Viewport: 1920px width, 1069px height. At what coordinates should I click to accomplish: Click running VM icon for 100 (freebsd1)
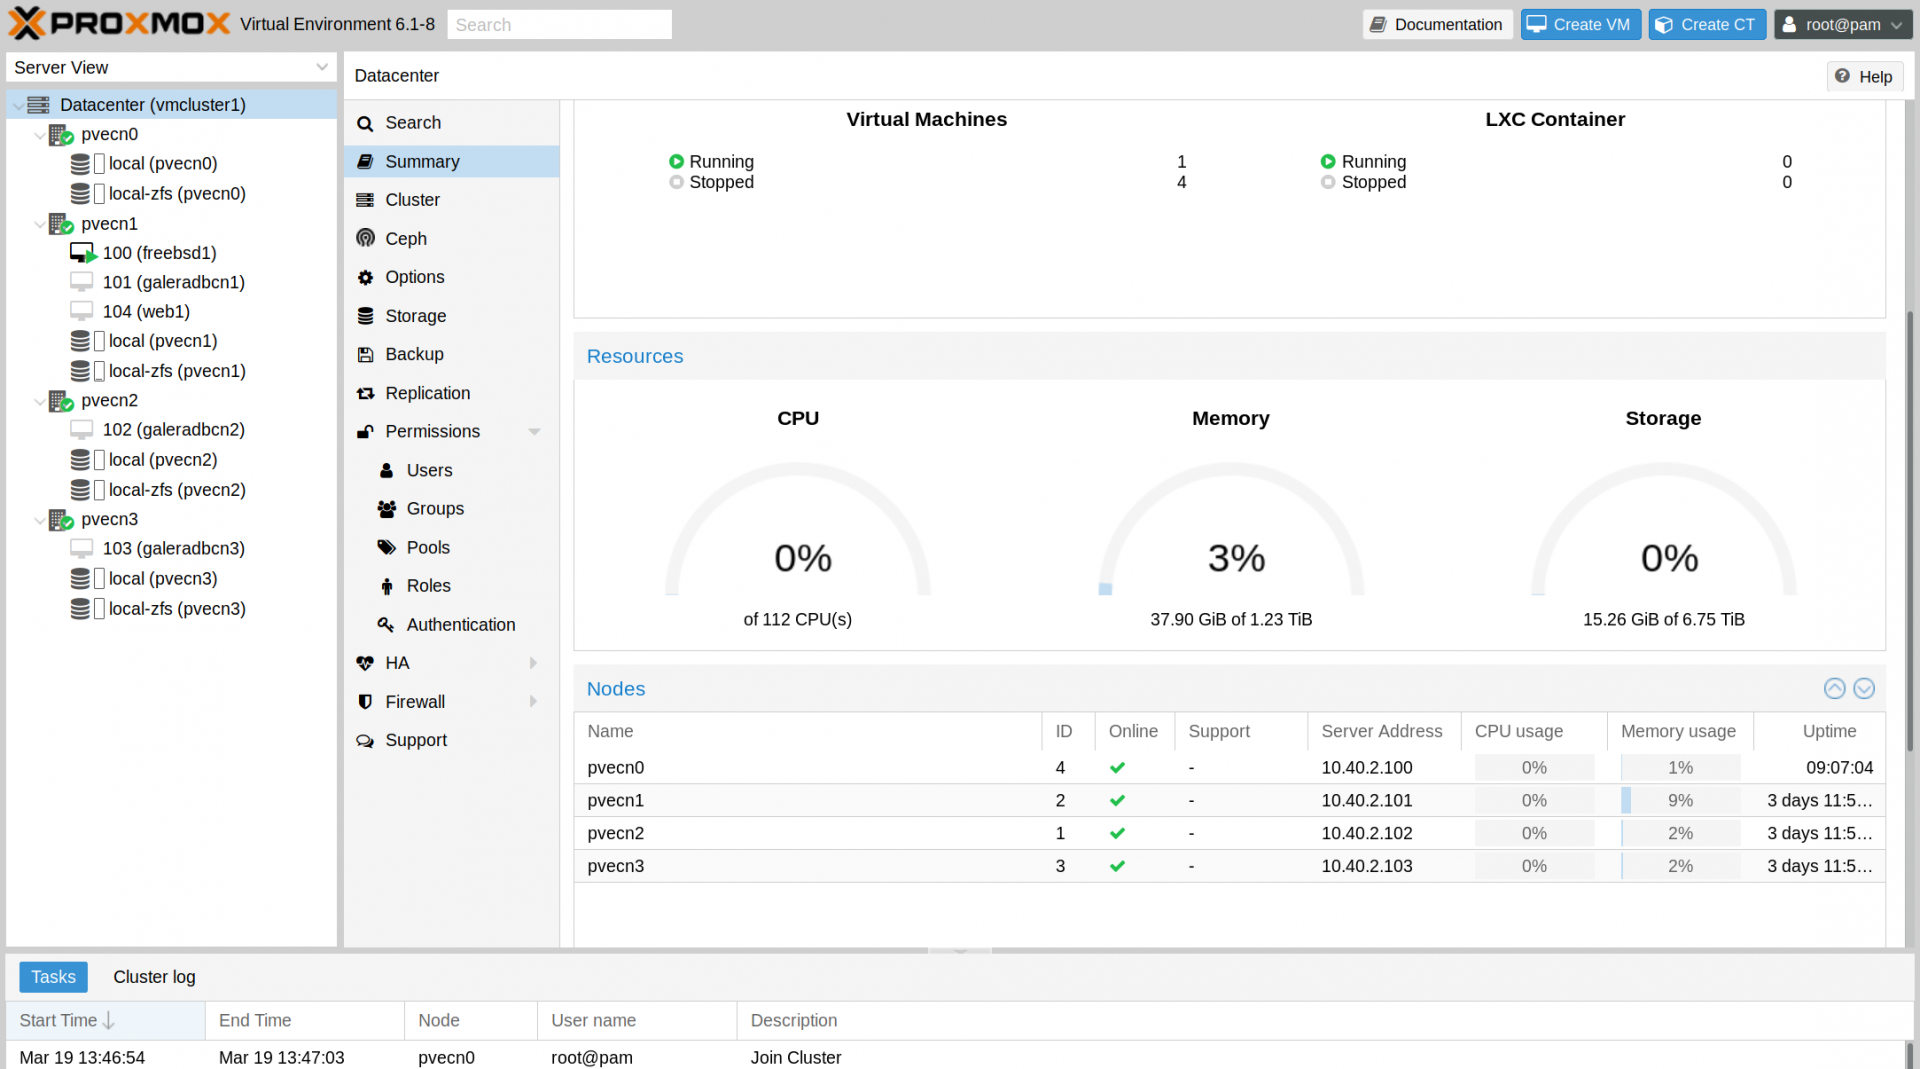83,253
